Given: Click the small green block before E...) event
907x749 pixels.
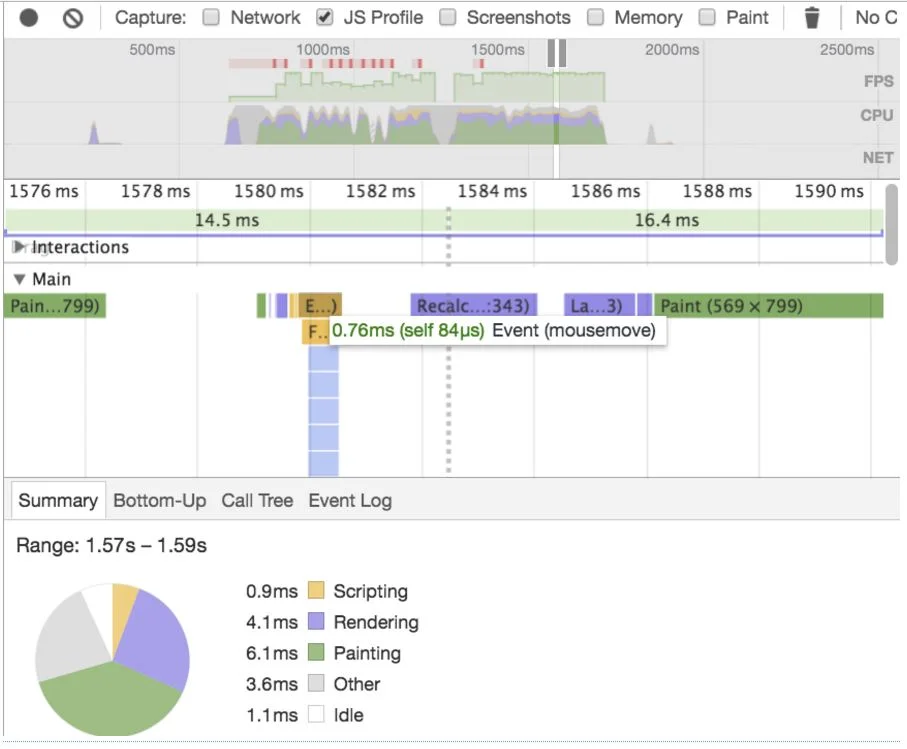Looking at the screenshot, I should (x=261, y=305).
